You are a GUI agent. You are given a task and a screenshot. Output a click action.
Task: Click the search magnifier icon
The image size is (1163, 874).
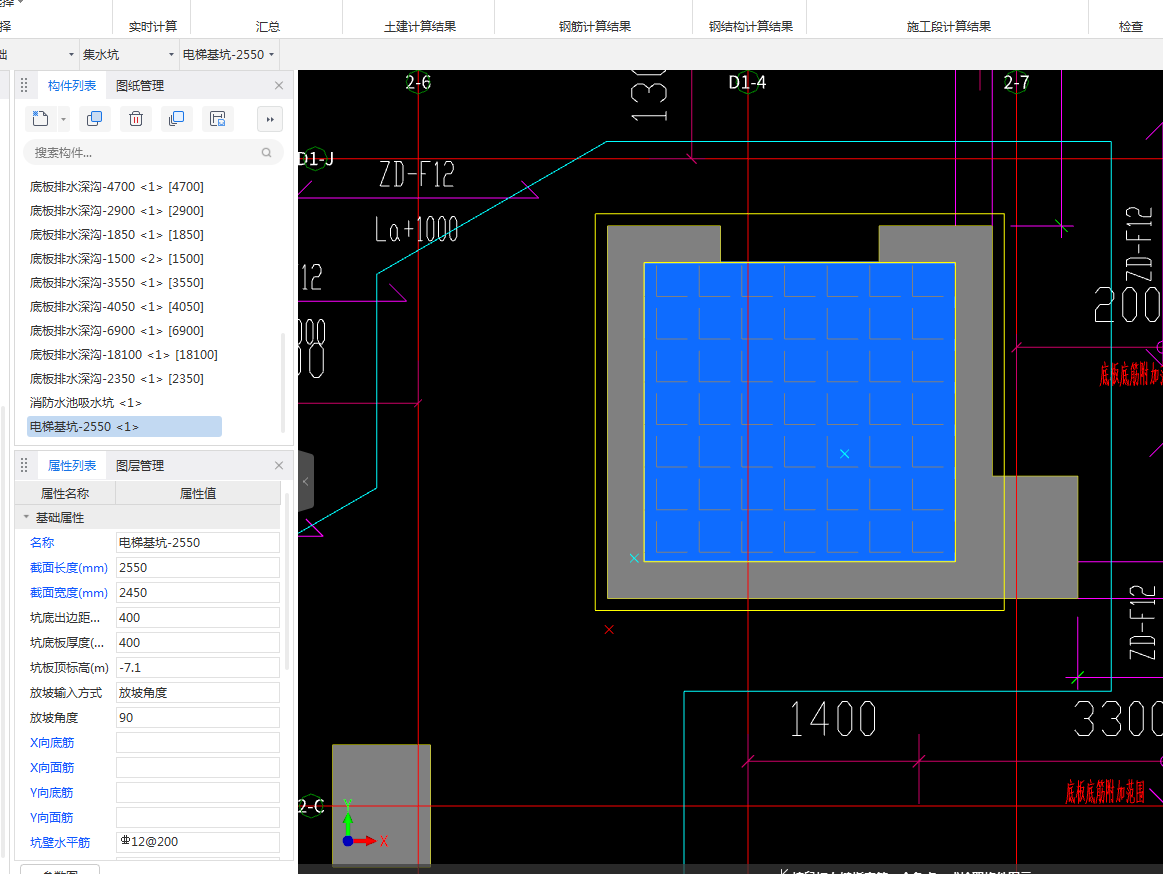[x=266, y=153]
